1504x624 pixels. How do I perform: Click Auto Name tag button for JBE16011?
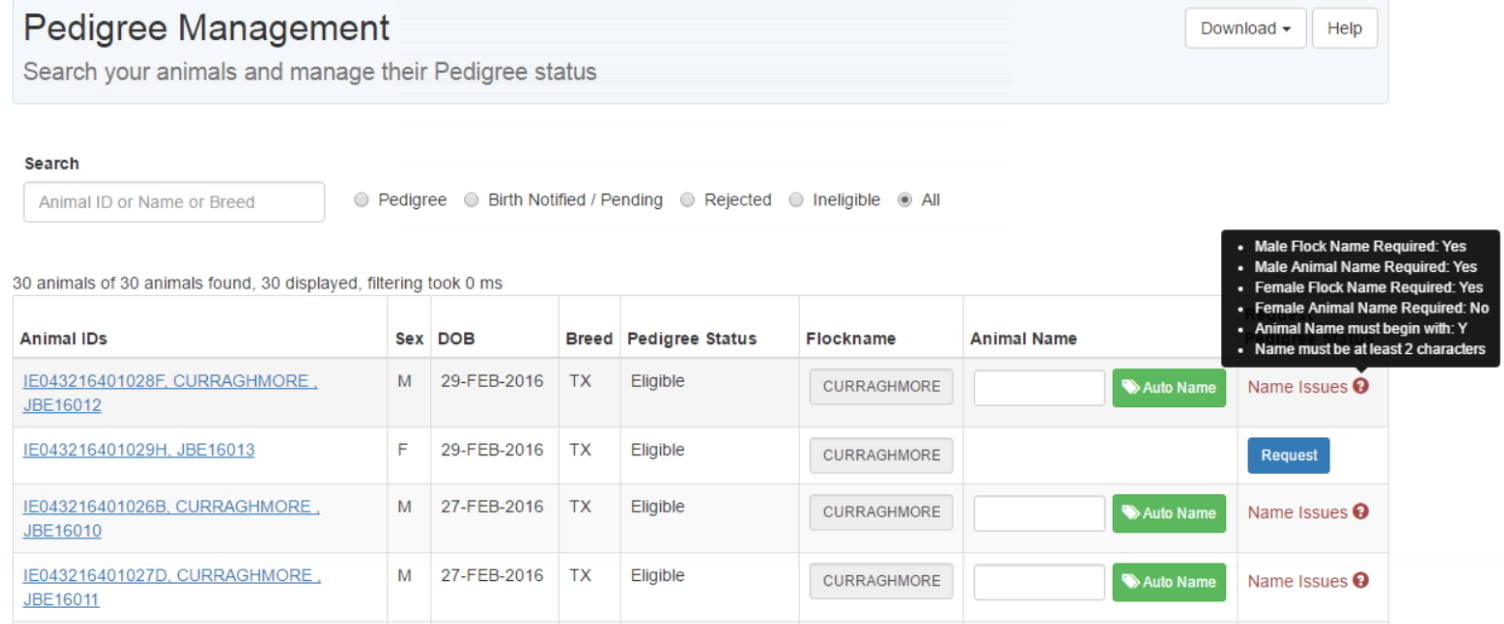pyautogui.click(x=1169, y=582)
